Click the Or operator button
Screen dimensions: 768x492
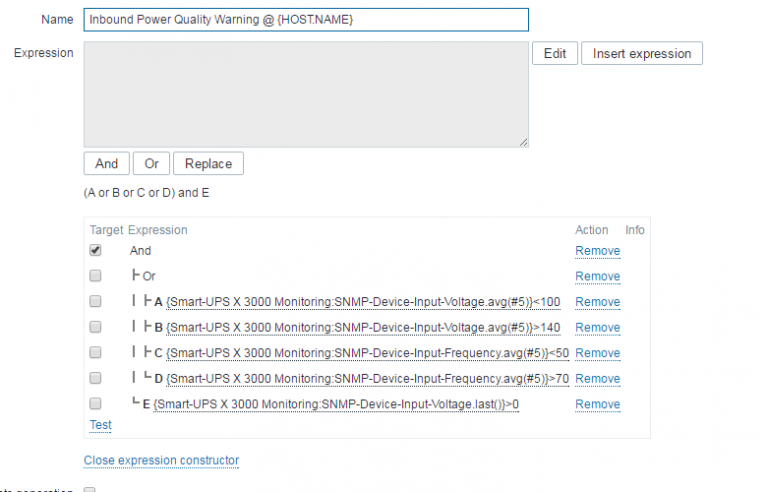tap(151, 163)
